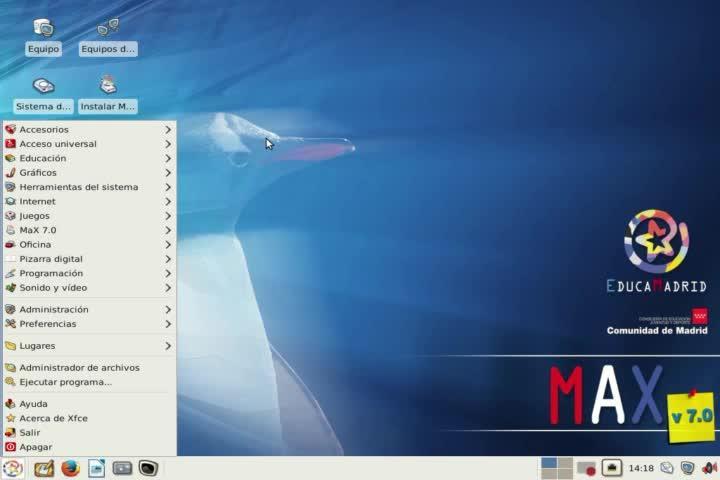The height and width of the screenshot is (480, 720).
Task: Open the network connection tray icon
Action: pos(612,468)
